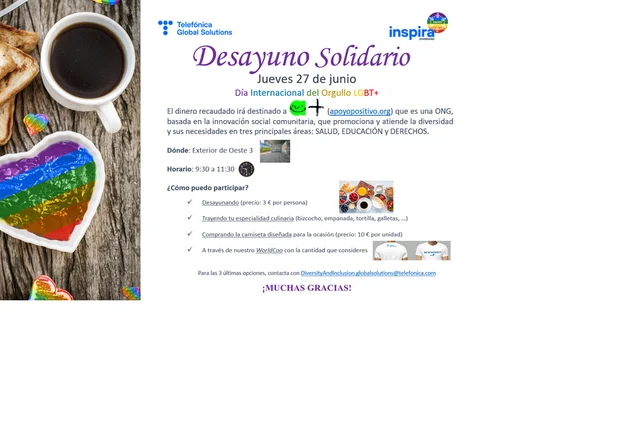Click the Inspira logo
Image resolution: width=630 pixels, height=433 pixels.
coord(411,32)
